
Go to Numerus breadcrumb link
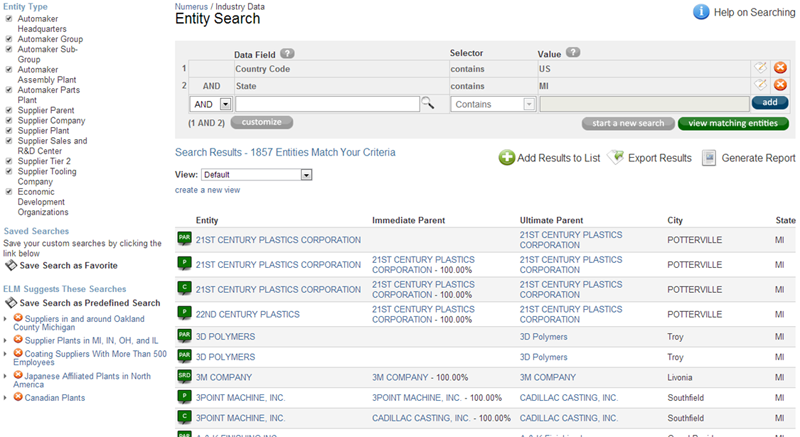191,6
